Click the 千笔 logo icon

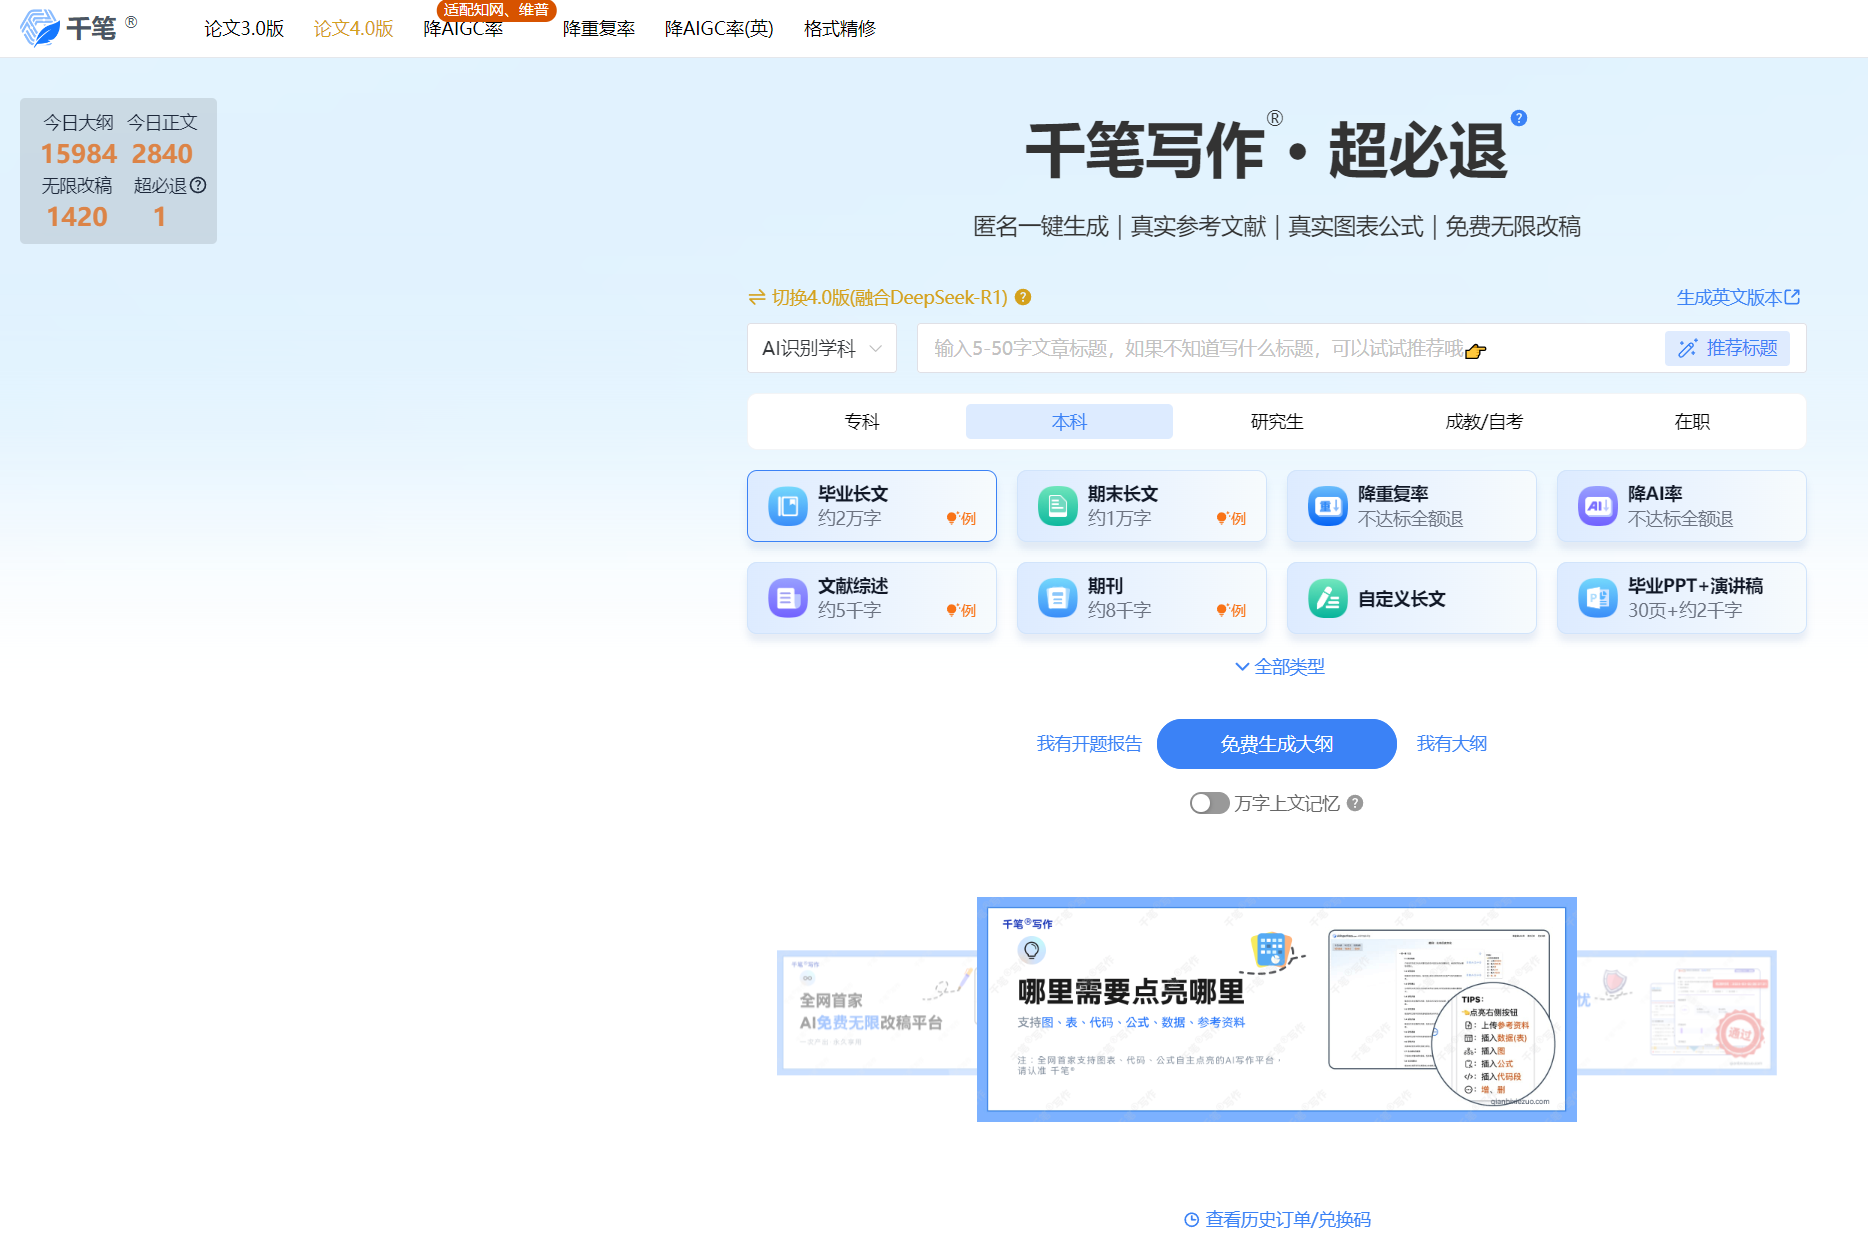40,27
